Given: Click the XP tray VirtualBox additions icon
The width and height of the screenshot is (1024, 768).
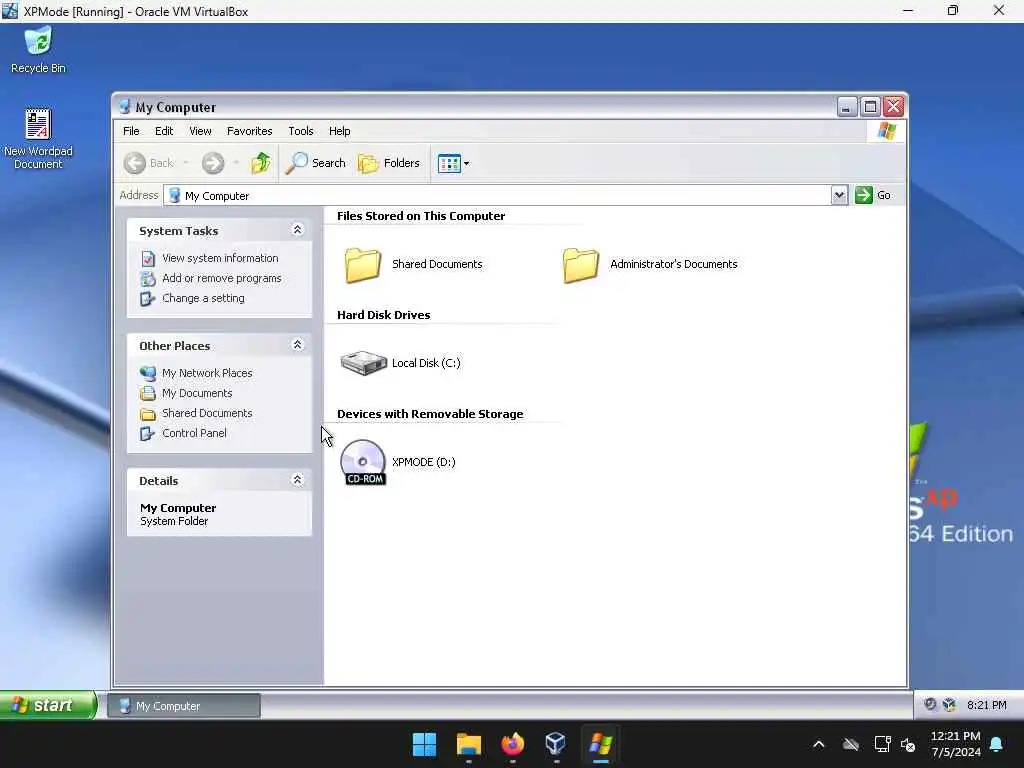Looking at the screenshot, I should (x=950, y=705).
